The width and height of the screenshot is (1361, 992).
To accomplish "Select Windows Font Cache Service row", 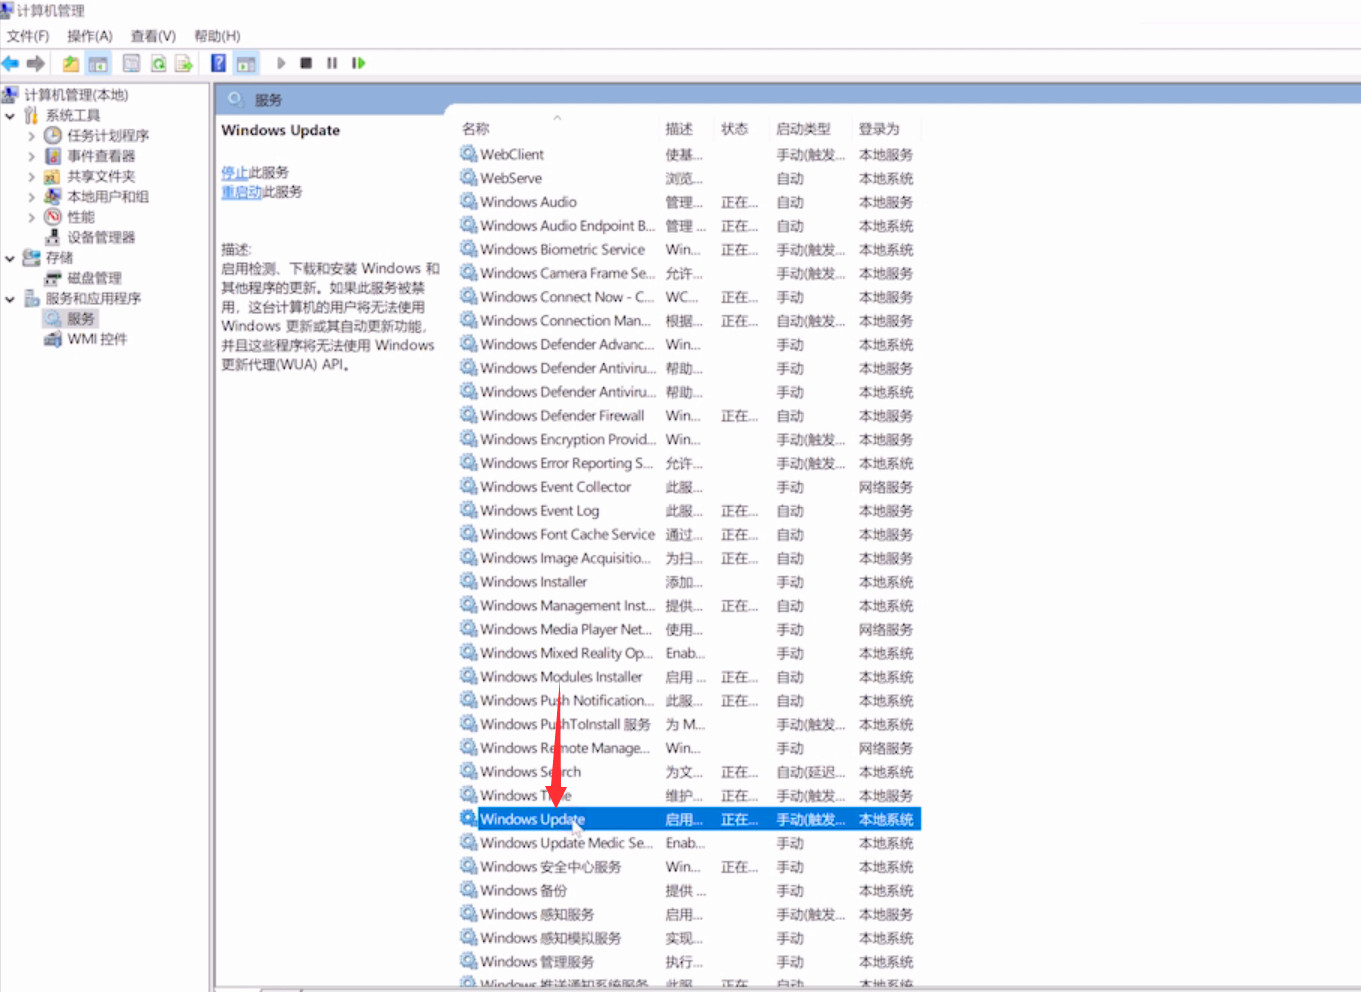I will [689, 535].
